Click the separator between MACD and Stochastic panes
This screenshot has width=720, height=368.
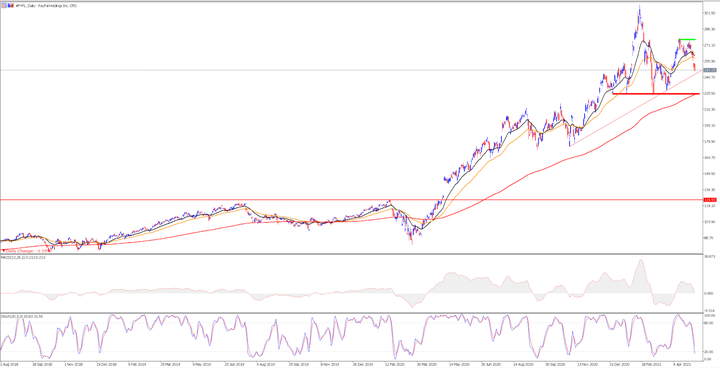[x=351, y=313]
